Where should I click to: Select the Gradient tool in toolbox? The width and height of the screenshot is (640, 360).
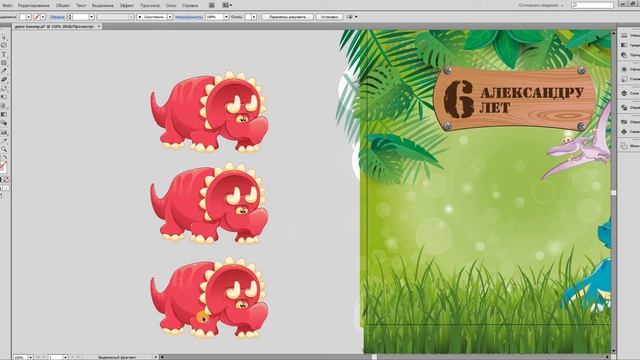pos(4,114)
